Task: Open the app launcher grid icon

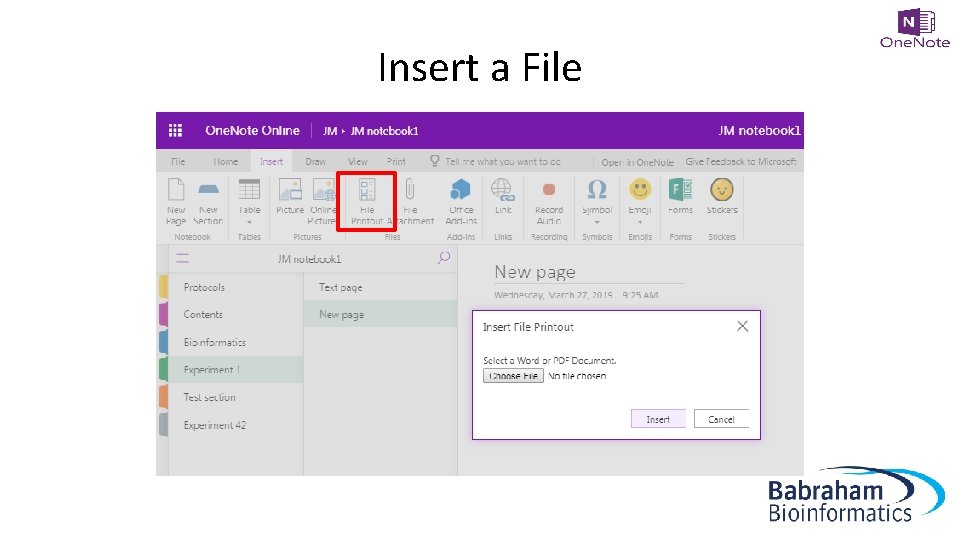Action: click(x=175, y=130)
